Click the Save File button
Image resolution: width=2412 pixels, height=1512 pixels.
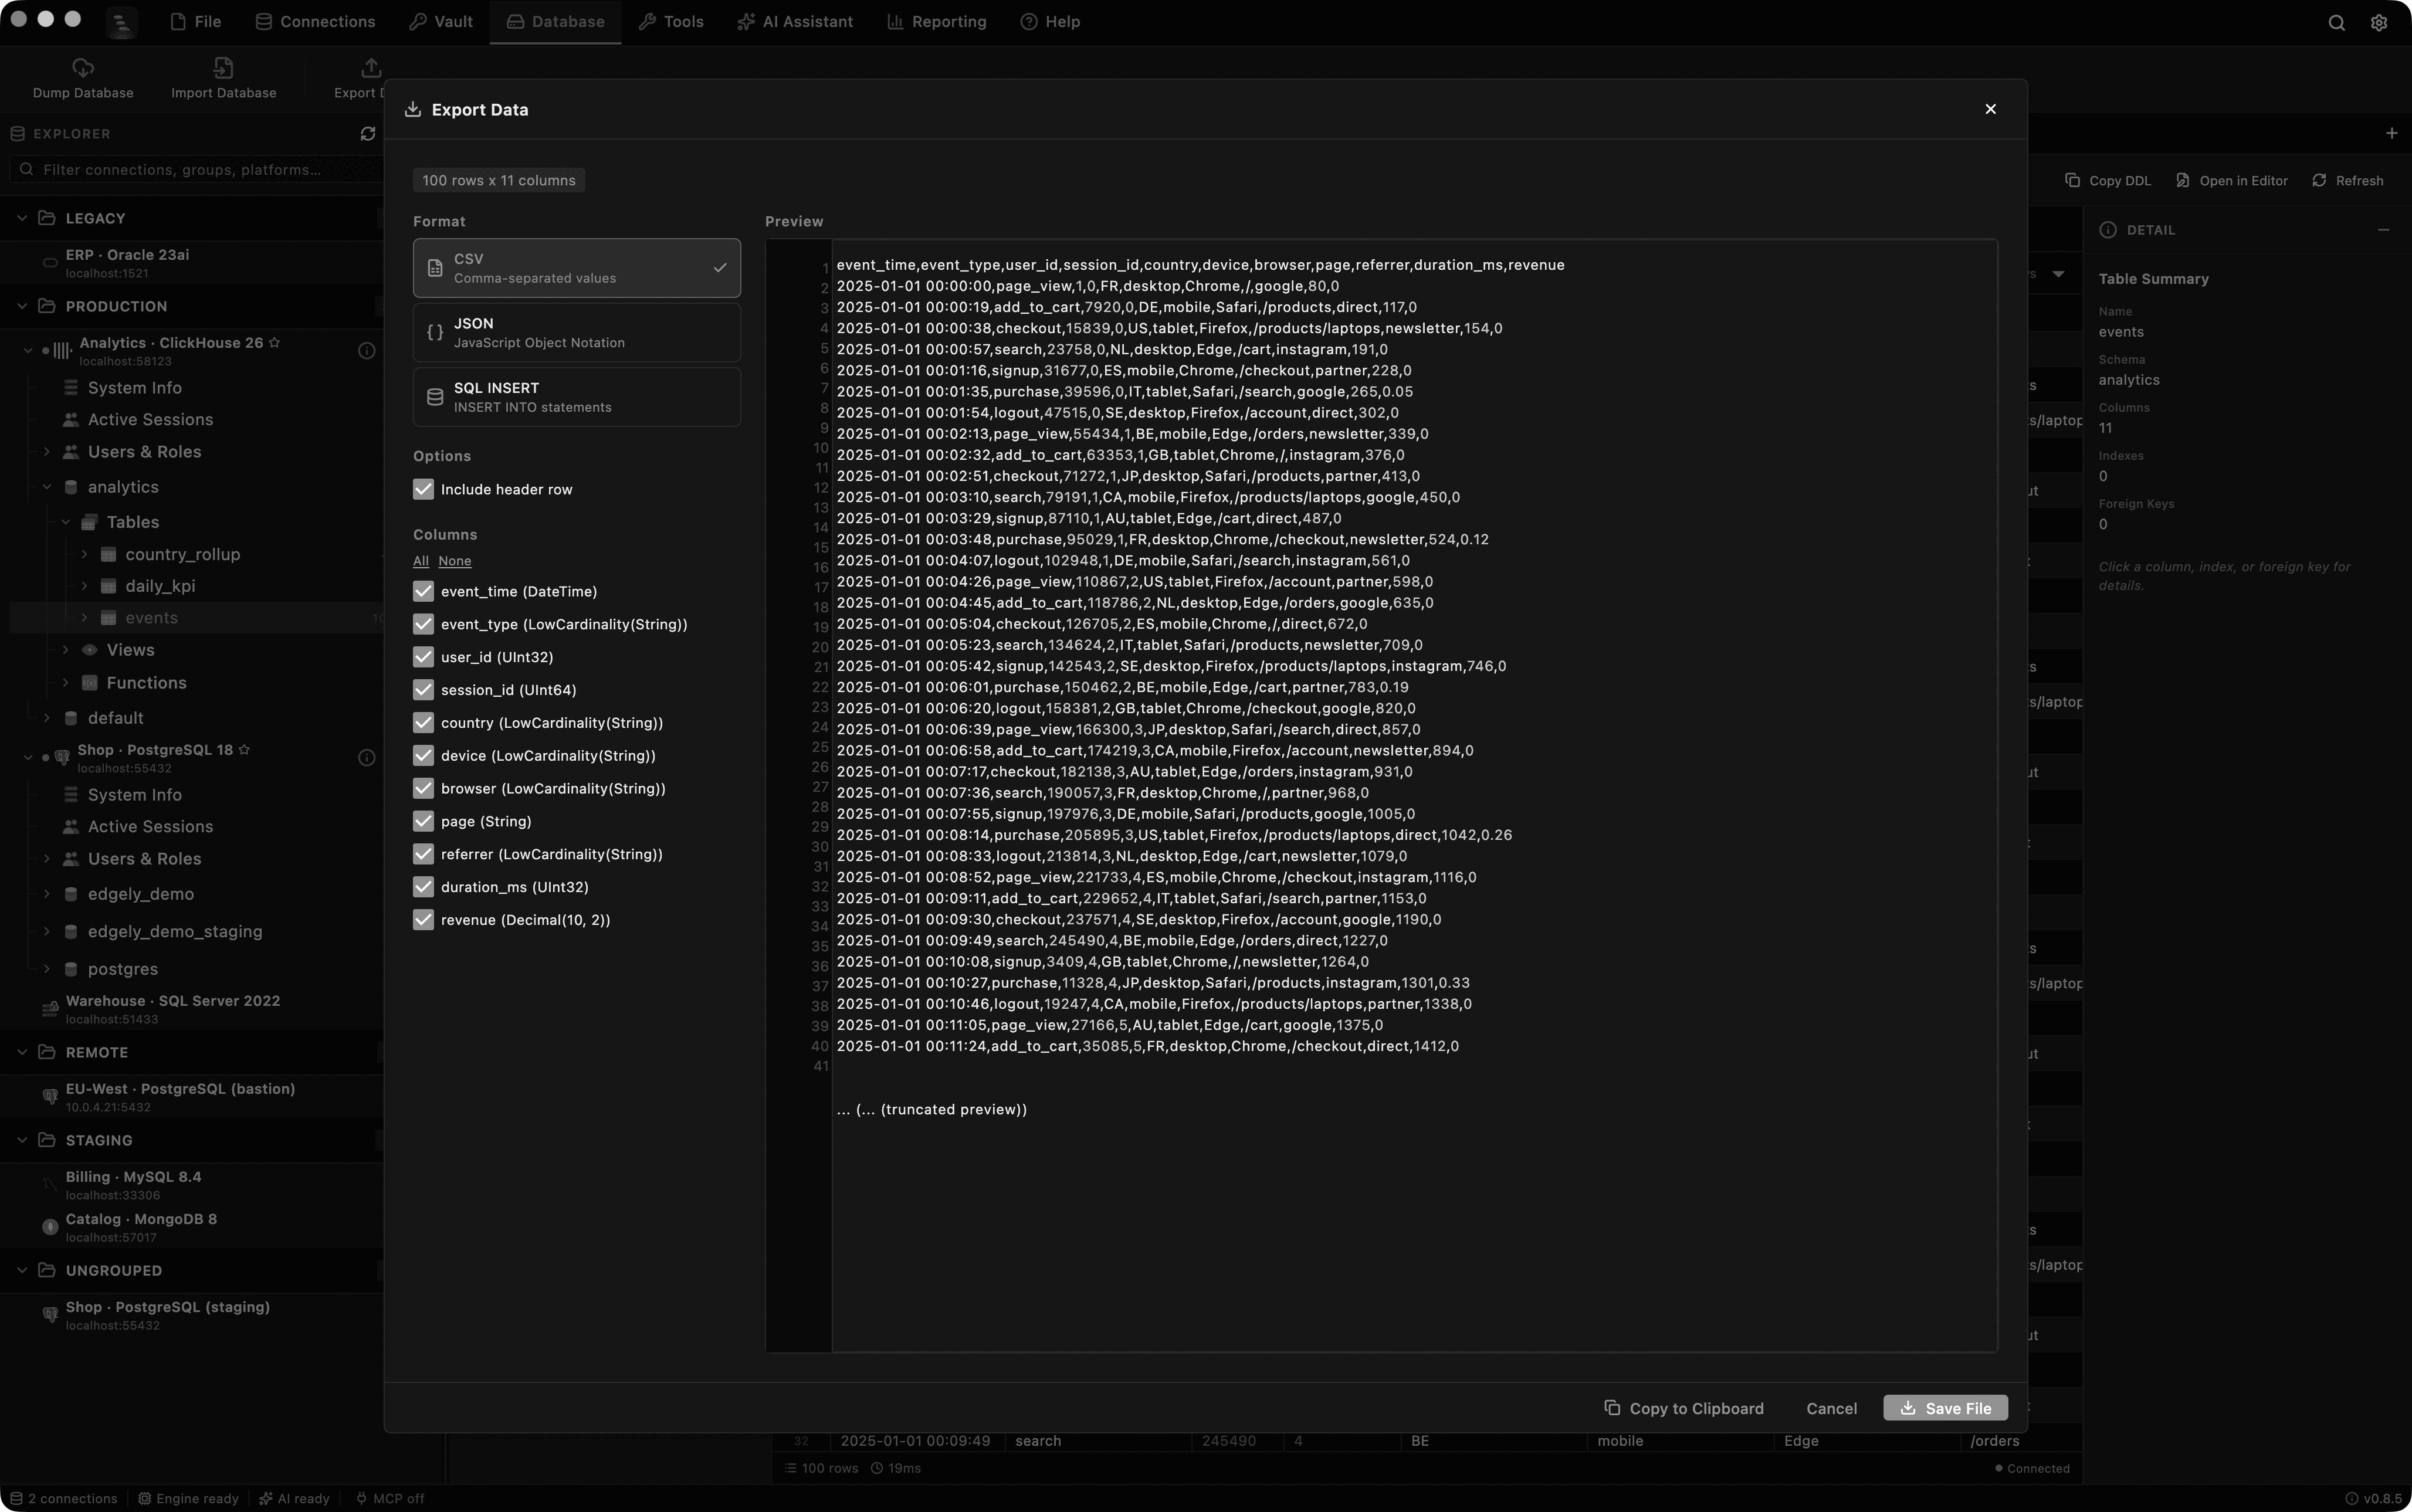(1945, 1408)
